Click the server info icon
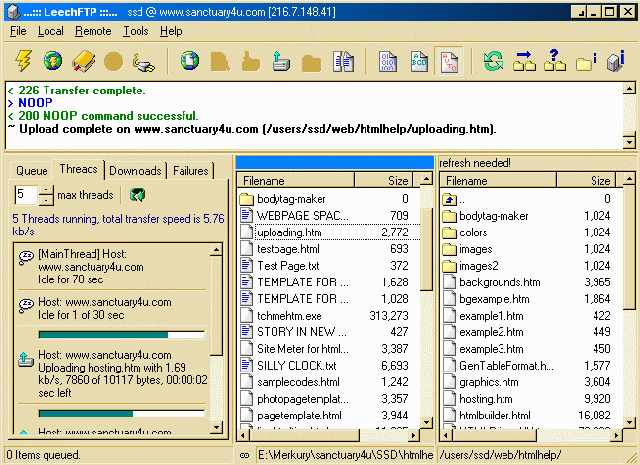The width and height of the screenshot is (640, 465). click(x=616, y=61)
